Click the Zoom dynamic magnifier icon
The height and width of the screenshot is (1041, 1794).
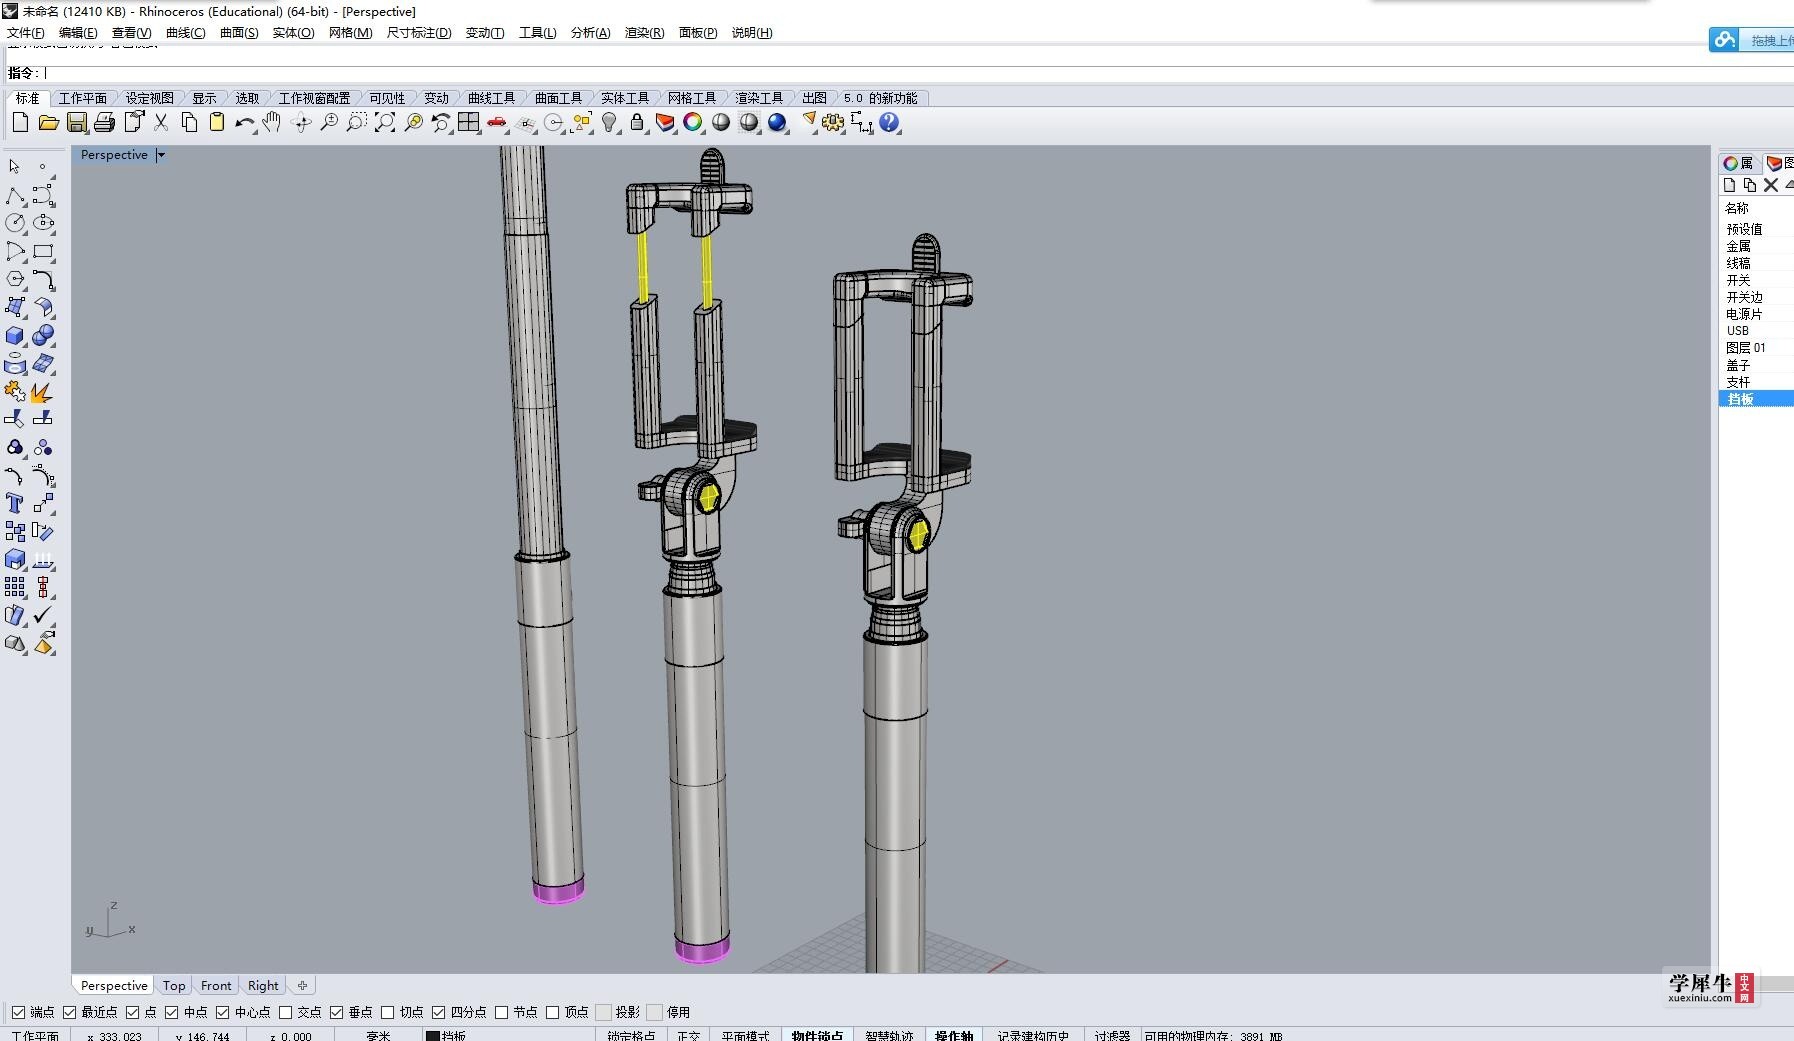(x=329, y=123)
